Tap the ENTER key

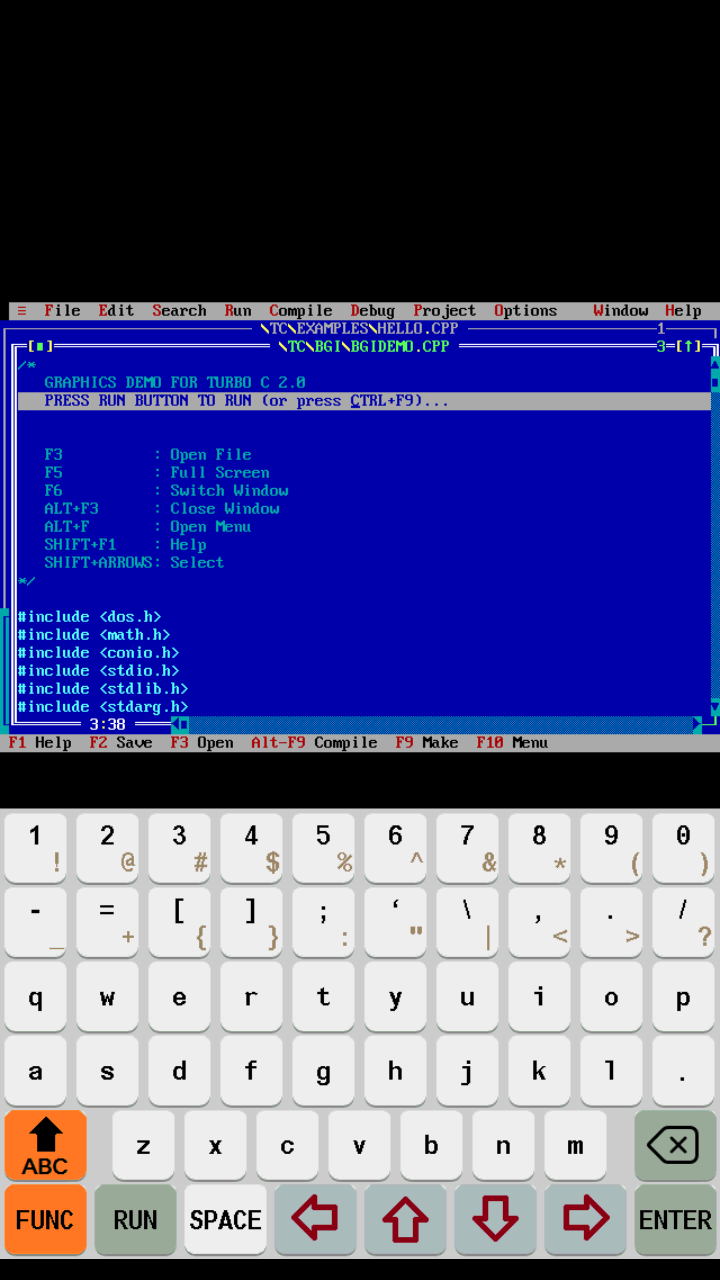[x=675, y=1220]
